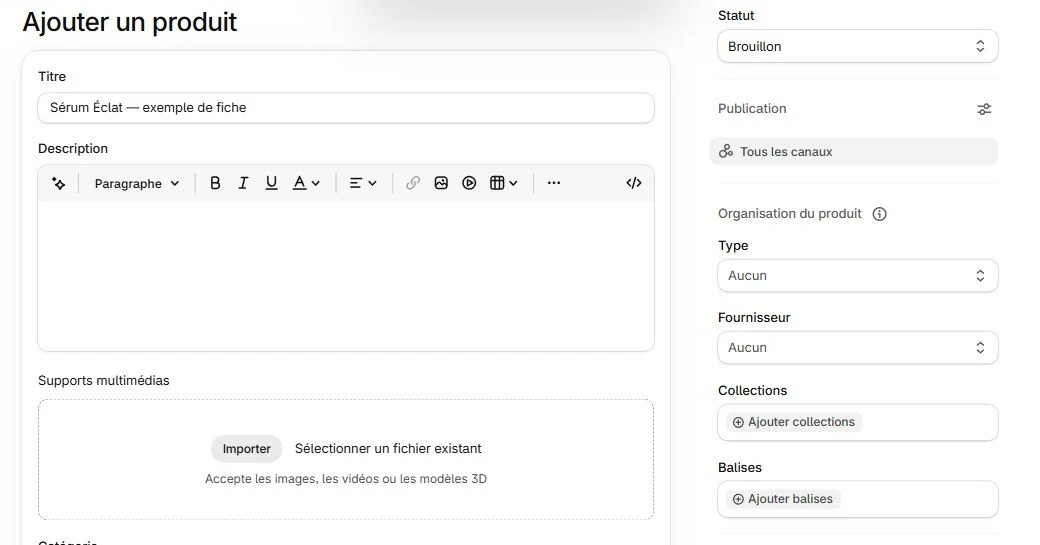The height and width of the screenshot is (545, 1040).
Task: Click Ajouter collections button
Action: pos(794,422)
